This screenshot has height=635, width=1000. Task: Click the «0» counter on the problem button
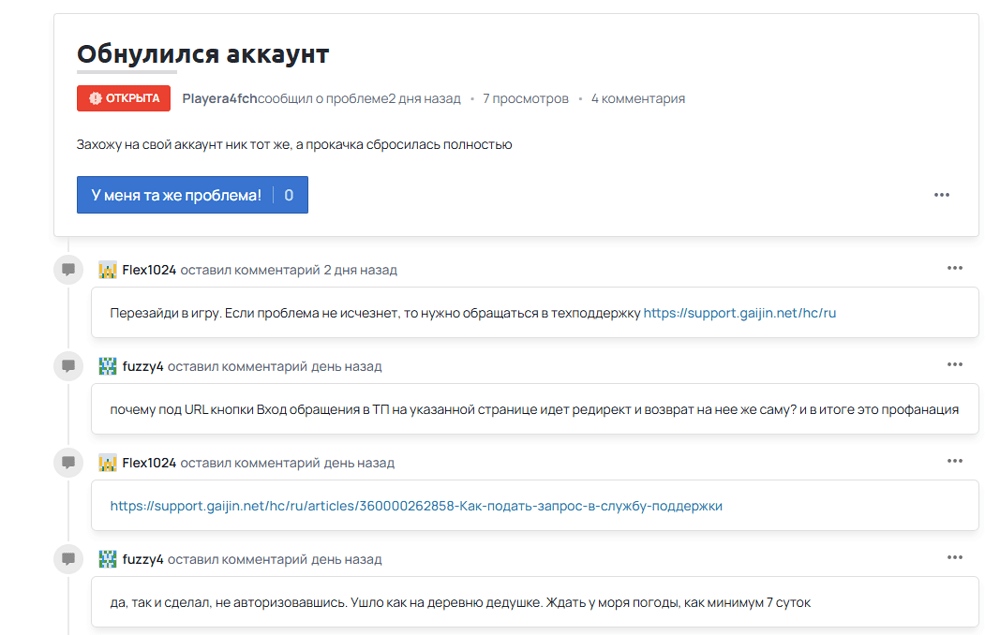coord(288,195)
